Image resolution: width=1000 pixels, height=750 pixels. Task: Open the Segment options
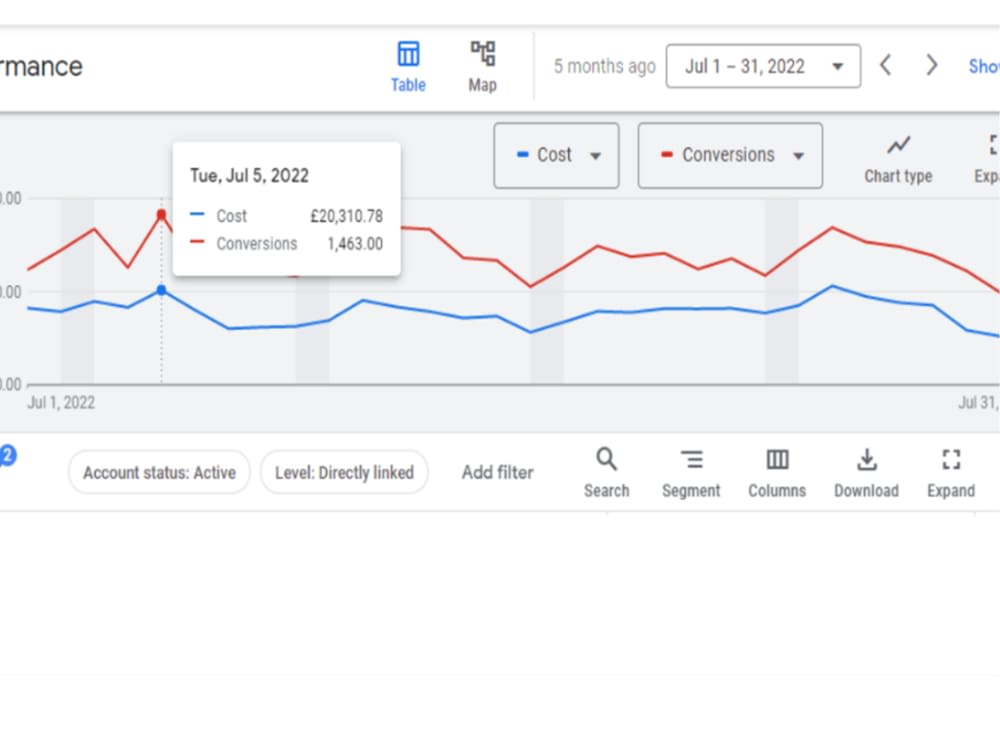tap(691, 473)
